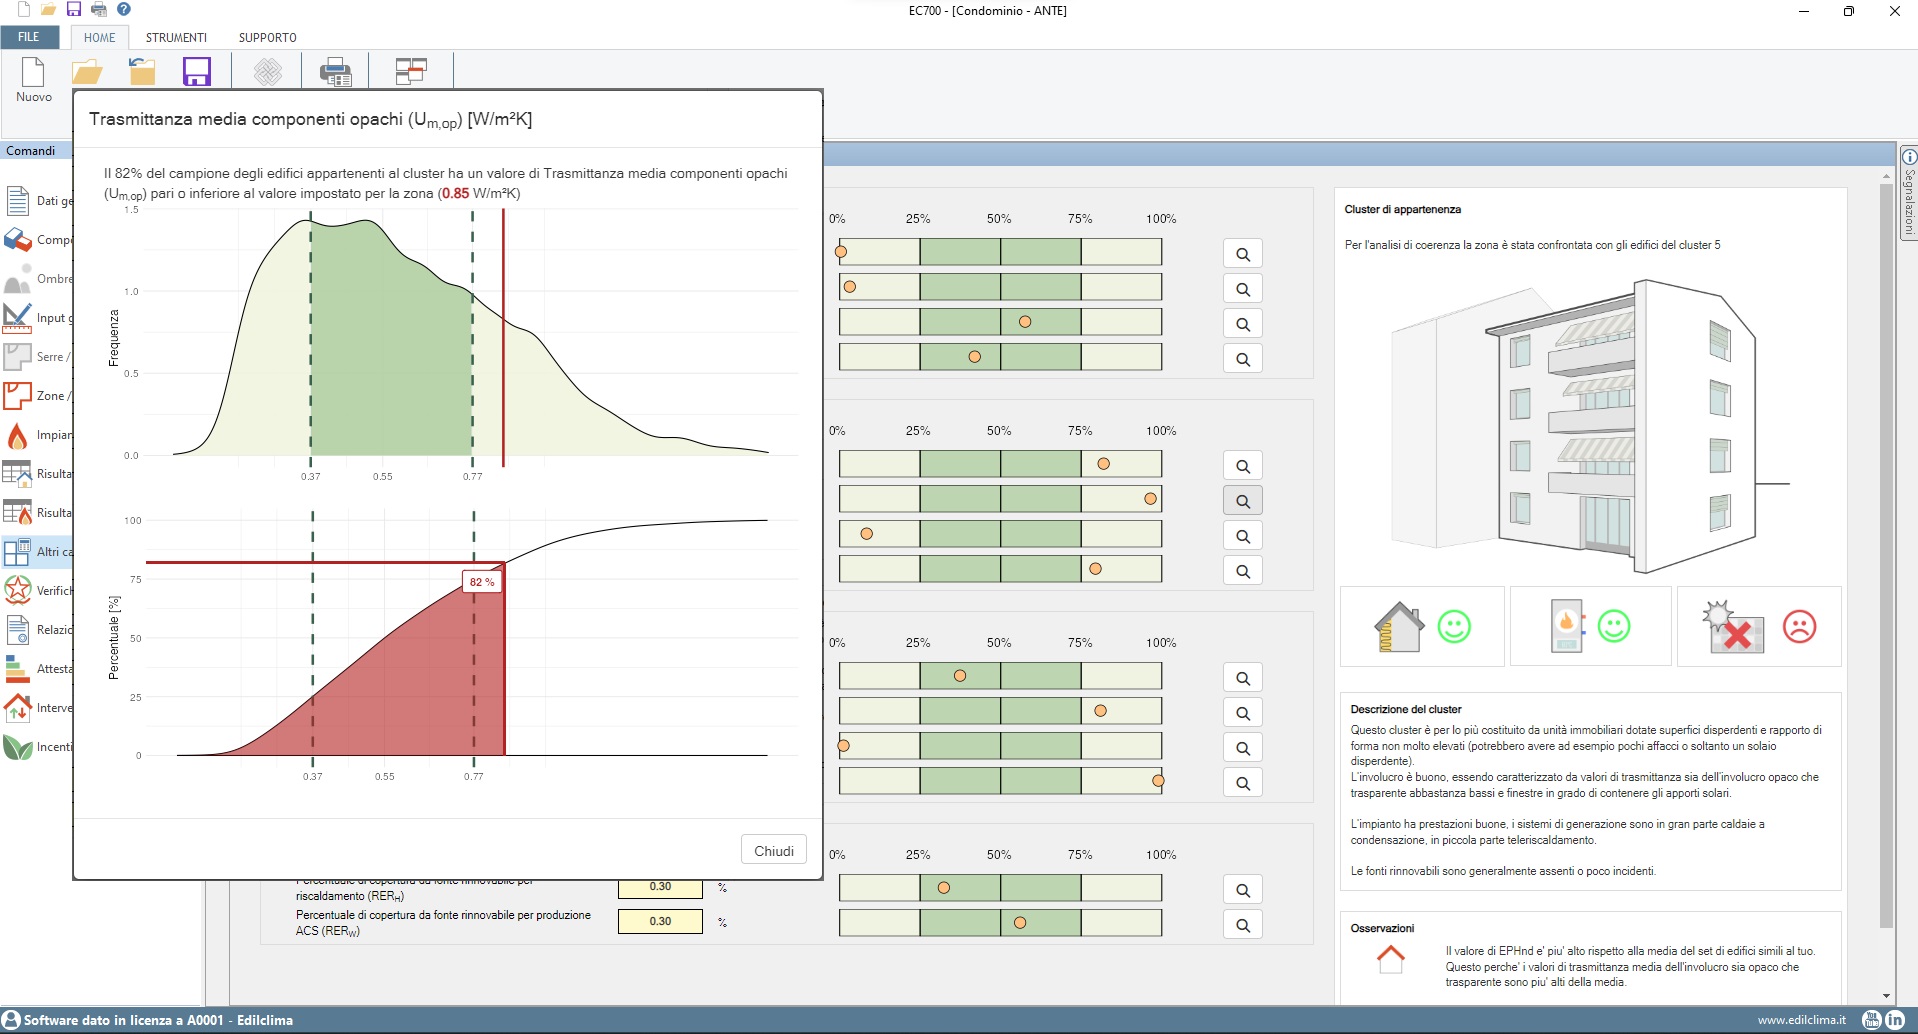1918x1034 pixels.
Task: Click the red 0.85 value in dialog text
Action: (455, 193)
